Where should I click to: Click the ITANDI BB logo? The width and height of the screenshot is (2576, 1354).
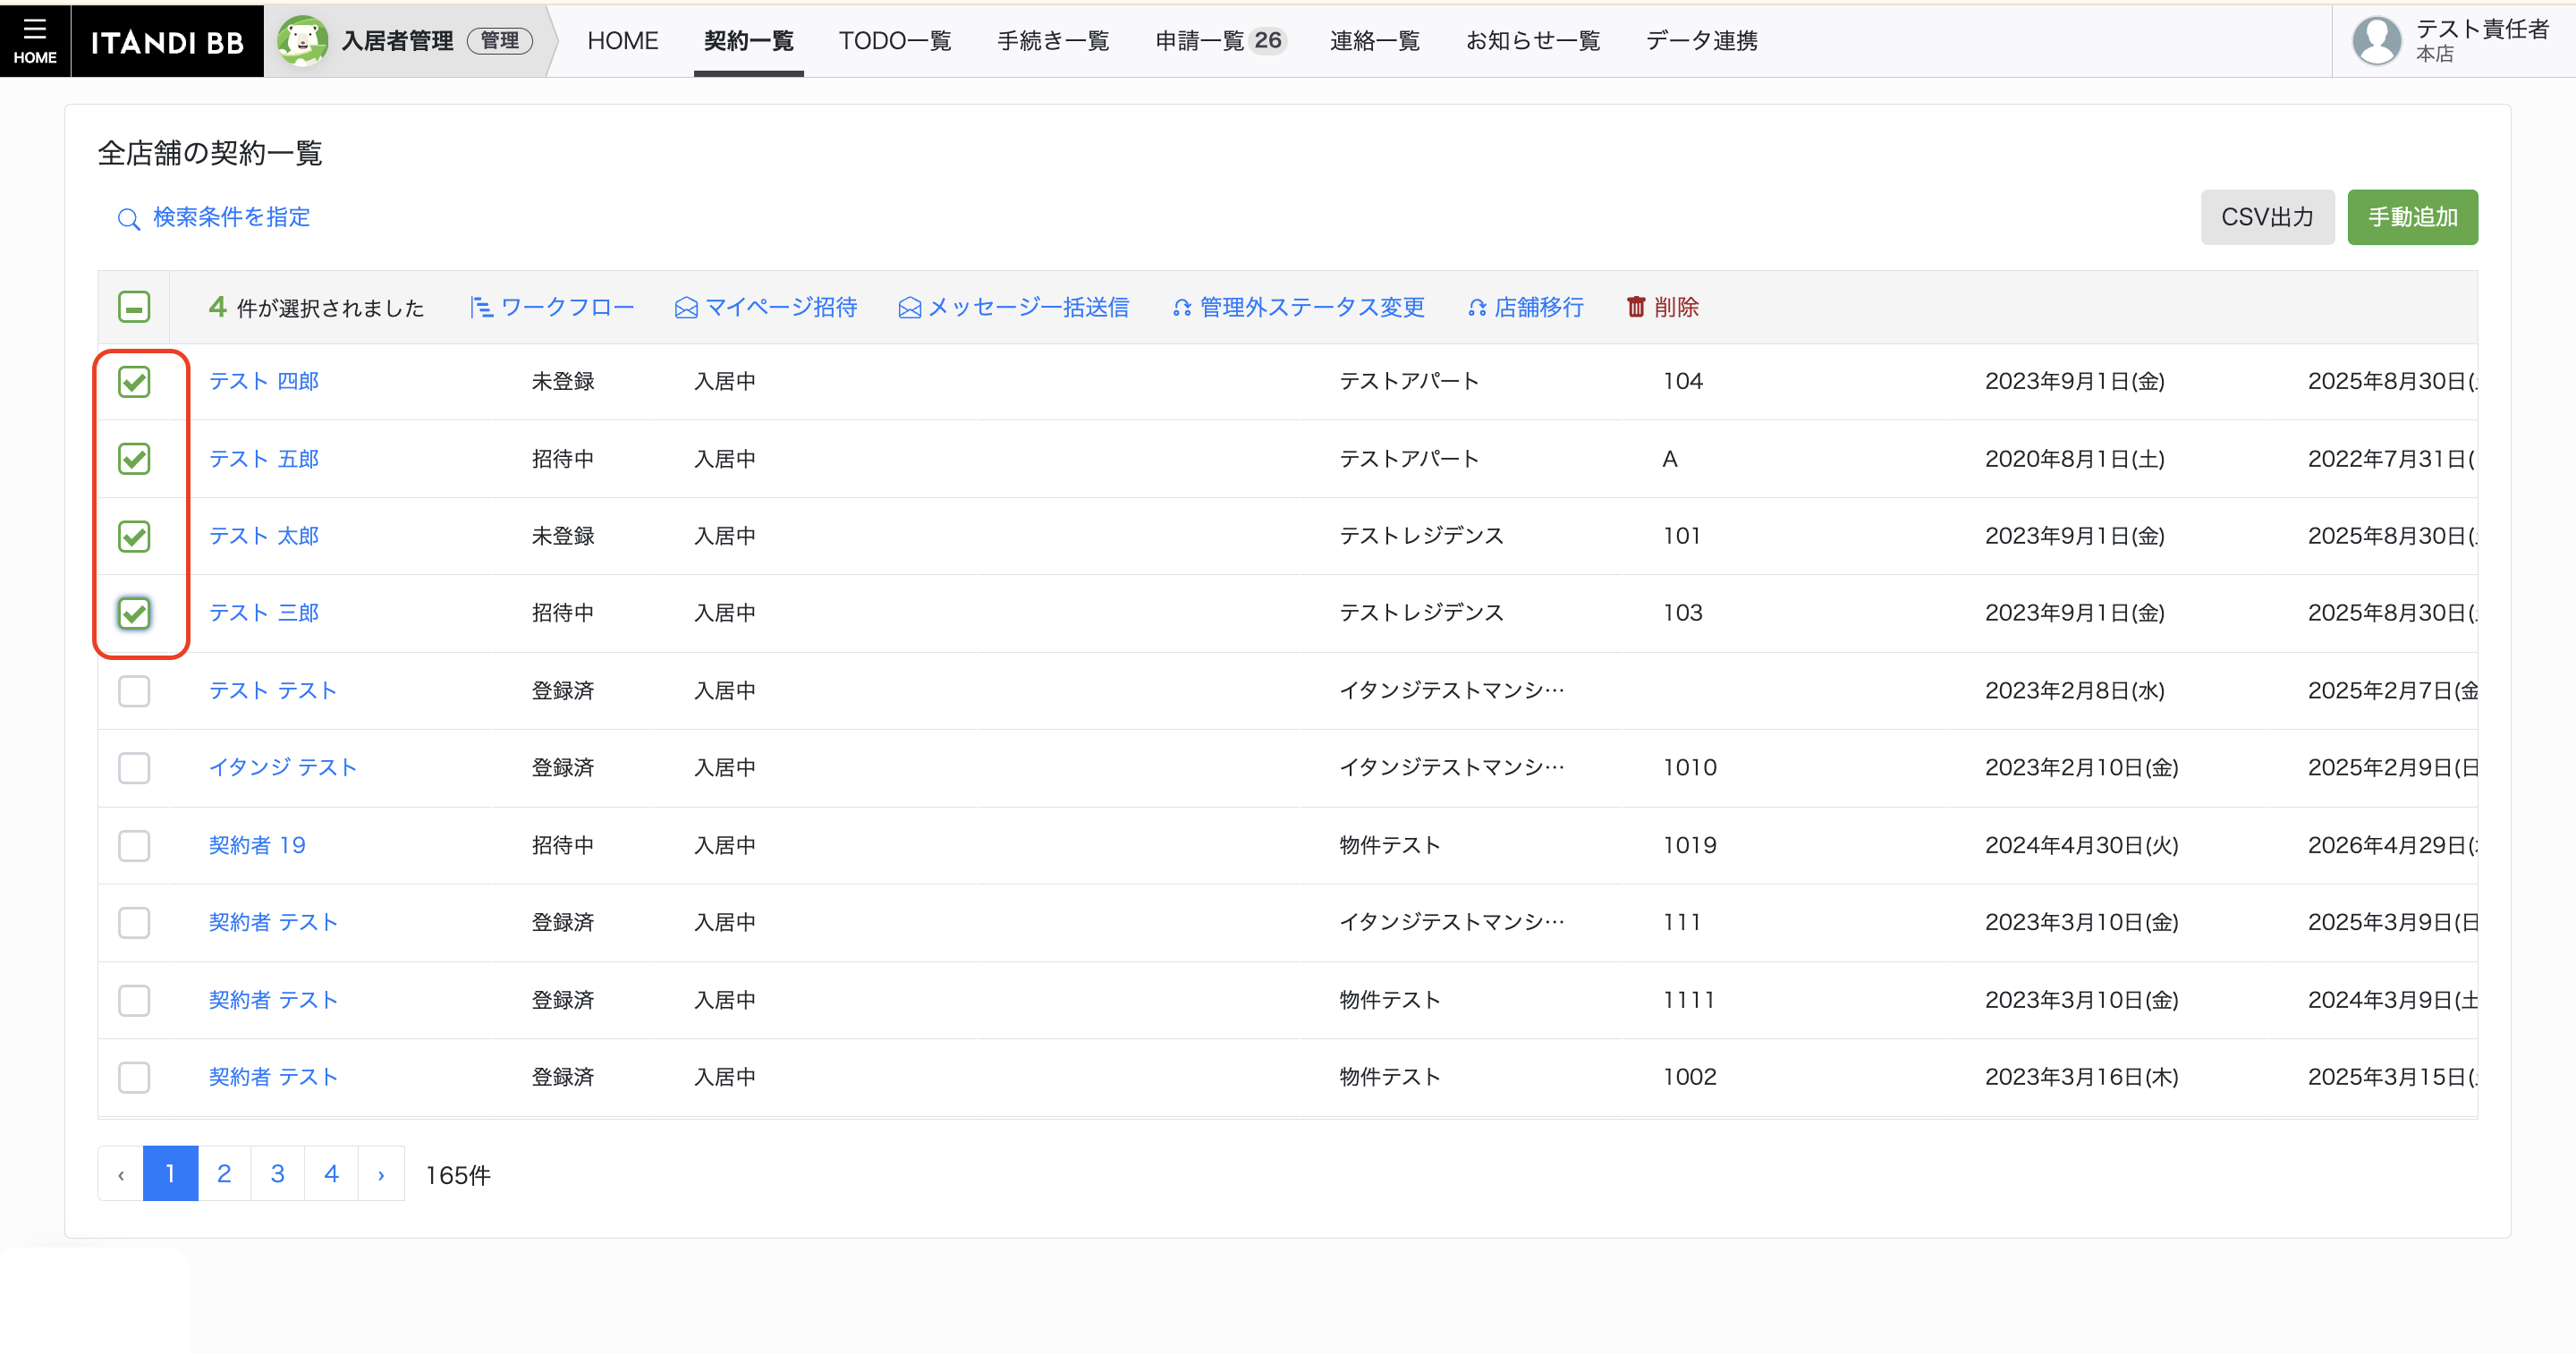pos(167,41)
